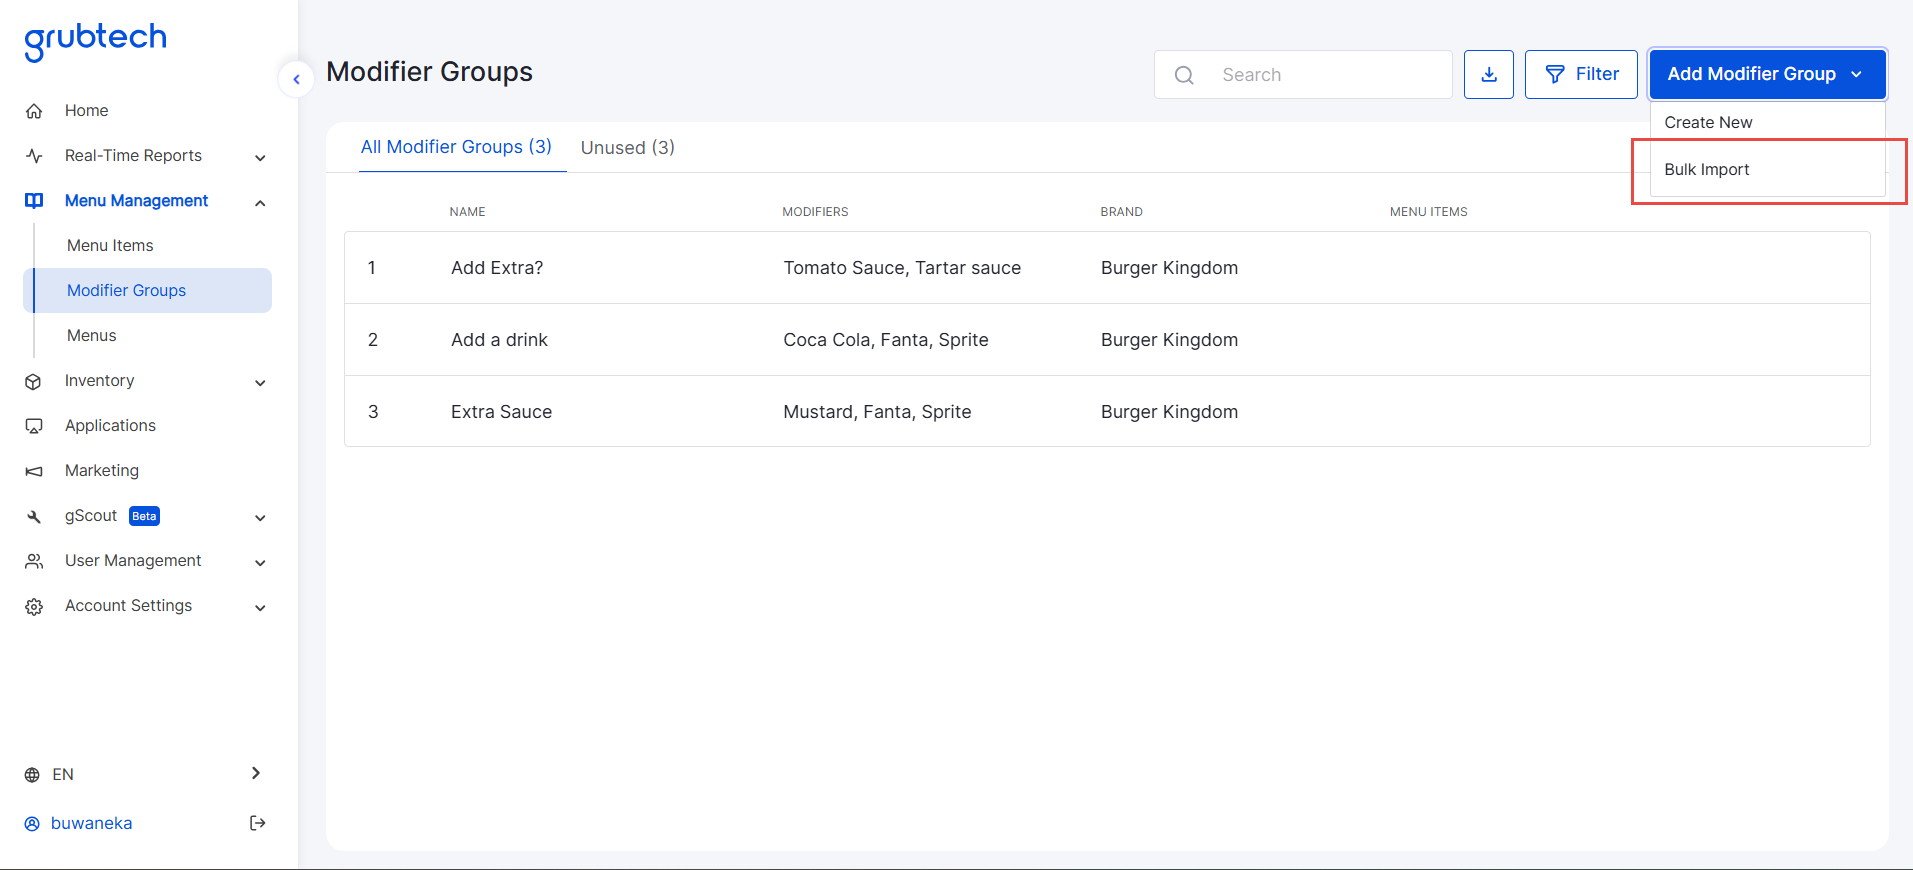Click Burger Kingdom in Extra Sauce row
Image resolution: width=1913 pixels, height=870 pixels.
click(x=1169, y=412)
